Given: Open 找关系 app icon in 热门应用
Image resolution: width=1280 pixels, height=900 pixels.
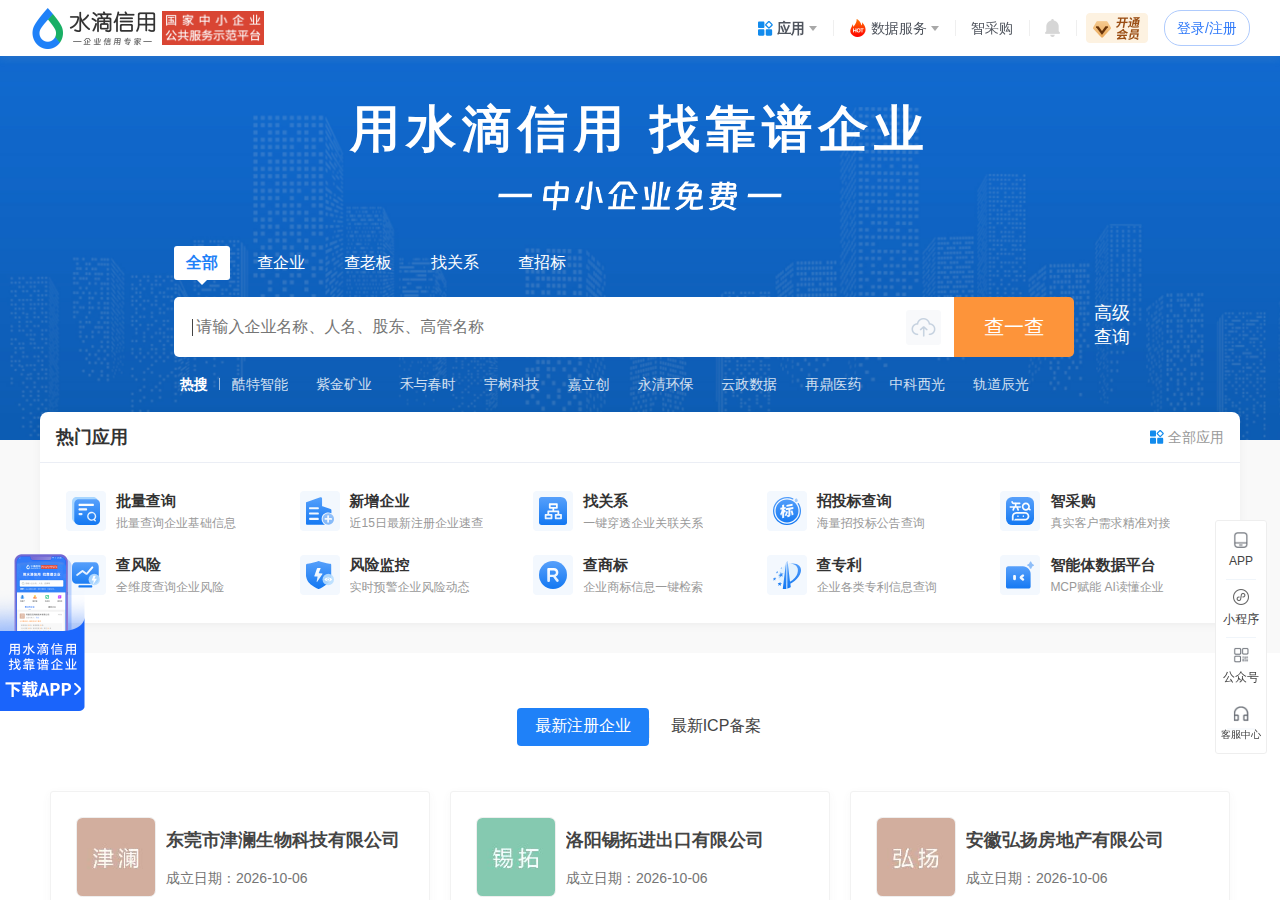Looking at the screenshot, I should click(x=553, y=511).
